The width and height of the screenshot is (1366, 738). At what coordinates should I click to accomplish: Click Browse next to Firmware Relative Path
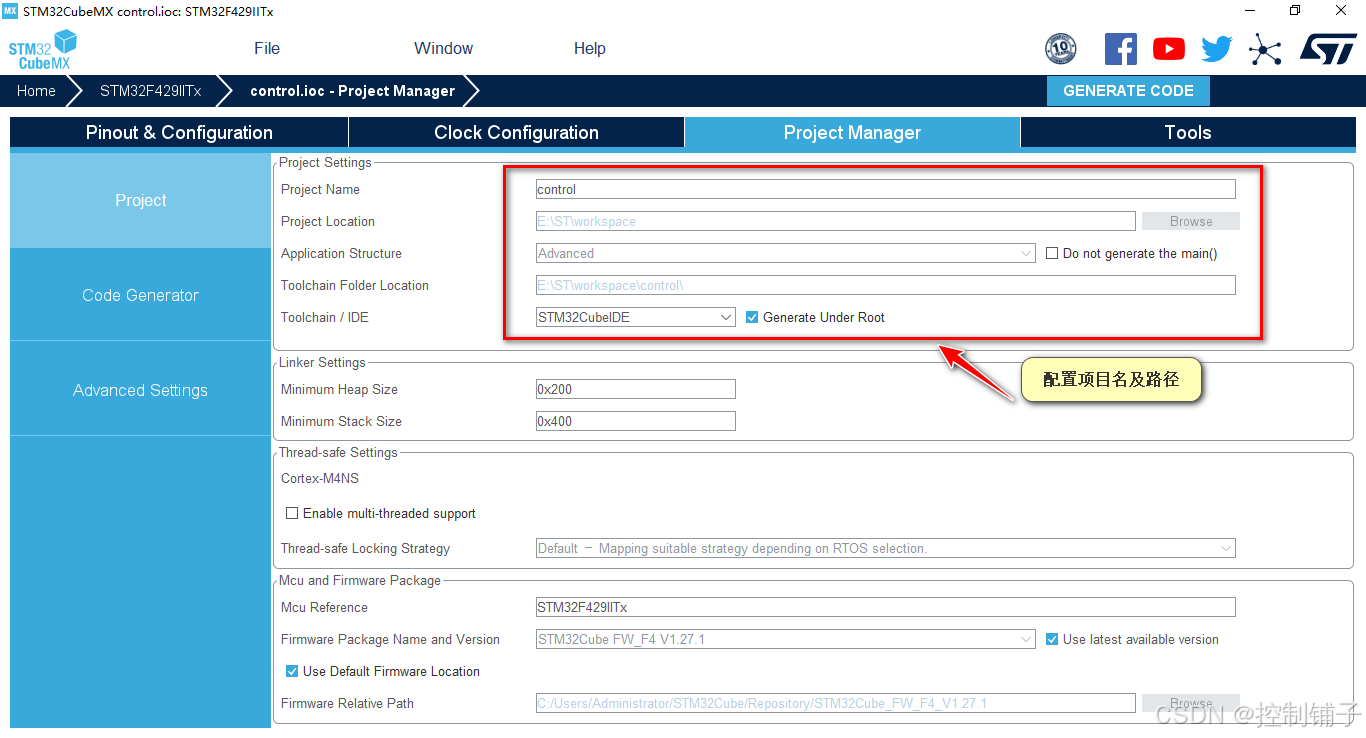tap(1191, 703)
